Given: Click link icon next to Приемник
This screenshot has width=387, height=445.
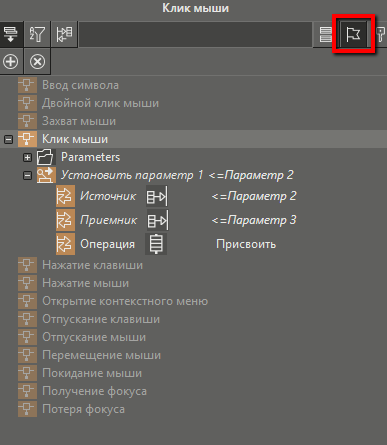Looking at the screenshot, I should pyautogui.click(x=157, y=220).
